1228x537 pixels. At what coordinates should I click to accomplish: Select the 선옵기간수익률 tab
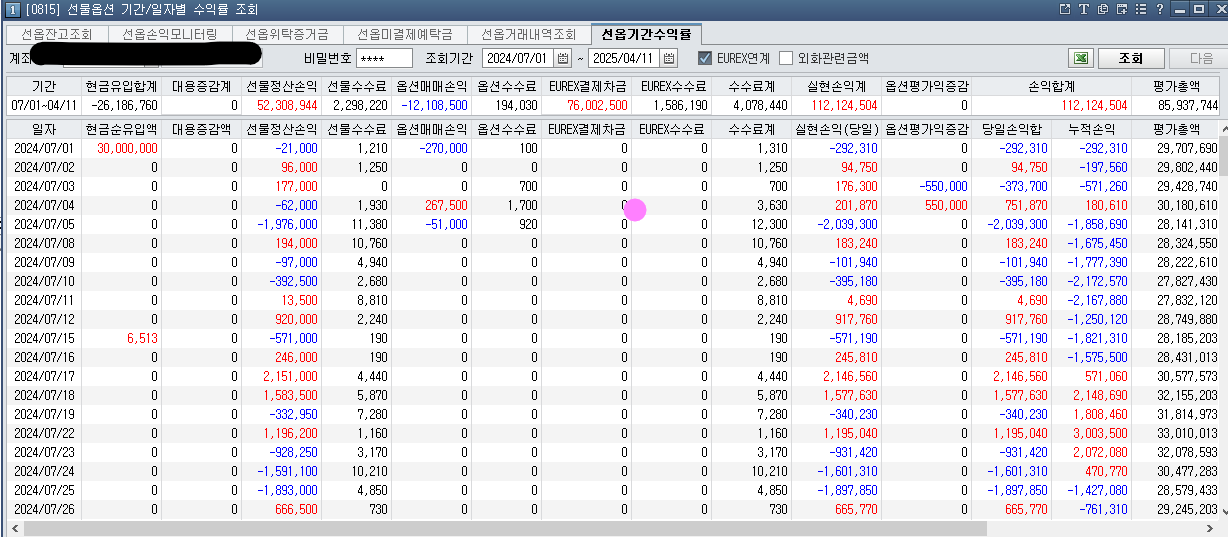pos(646,33)
